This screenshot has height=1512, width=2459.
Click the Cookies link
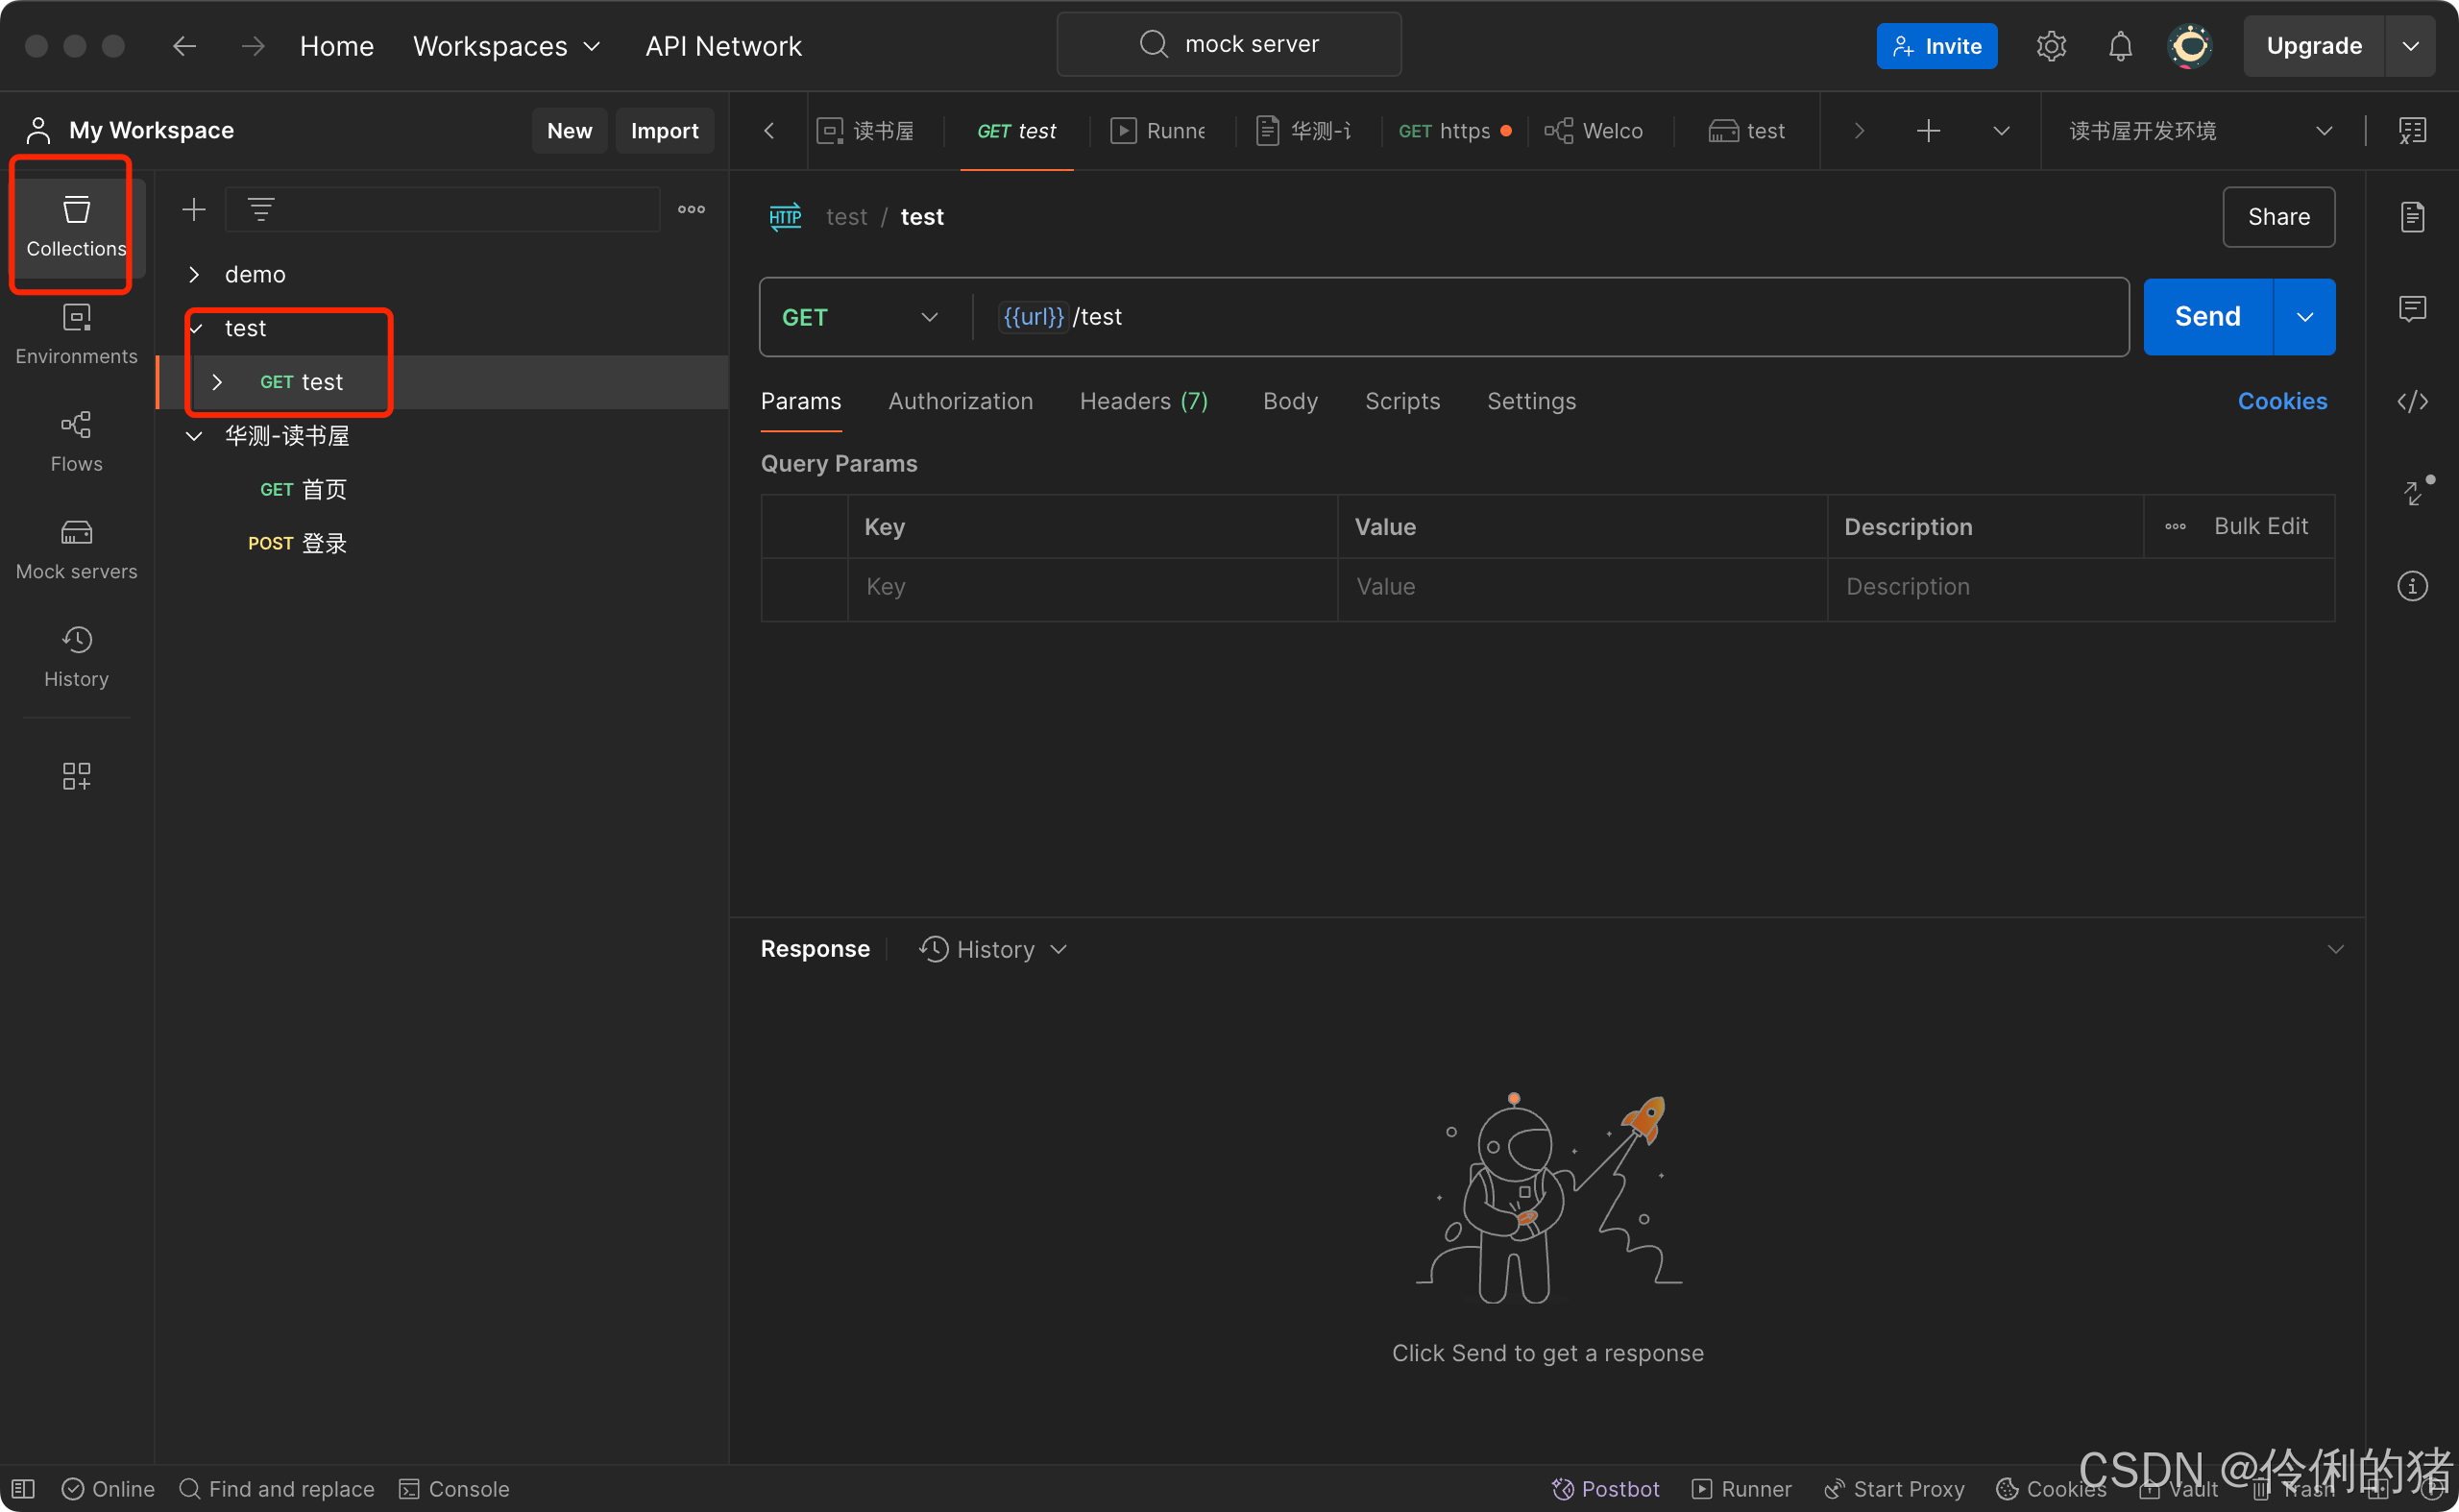2281,401
